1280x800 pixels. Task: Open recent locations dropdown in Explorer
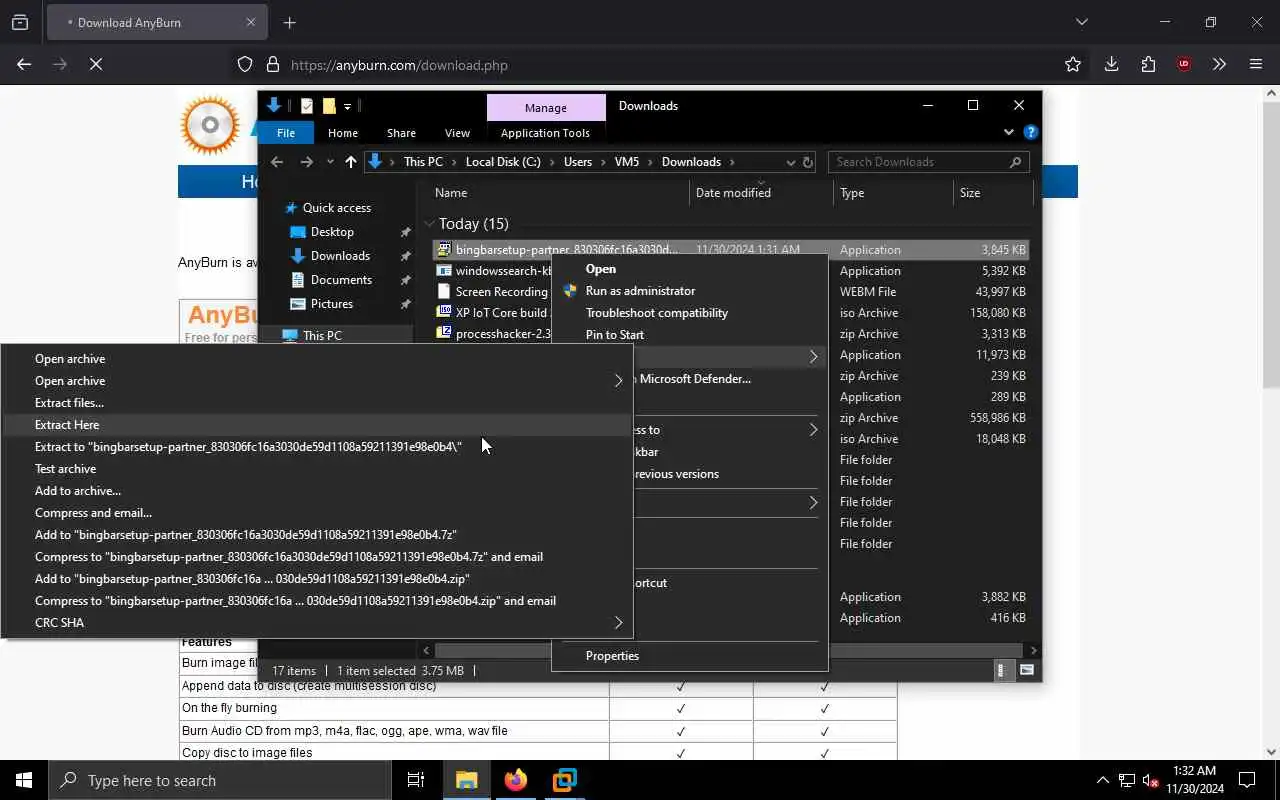pyautogui.click(x=330, y=162)
